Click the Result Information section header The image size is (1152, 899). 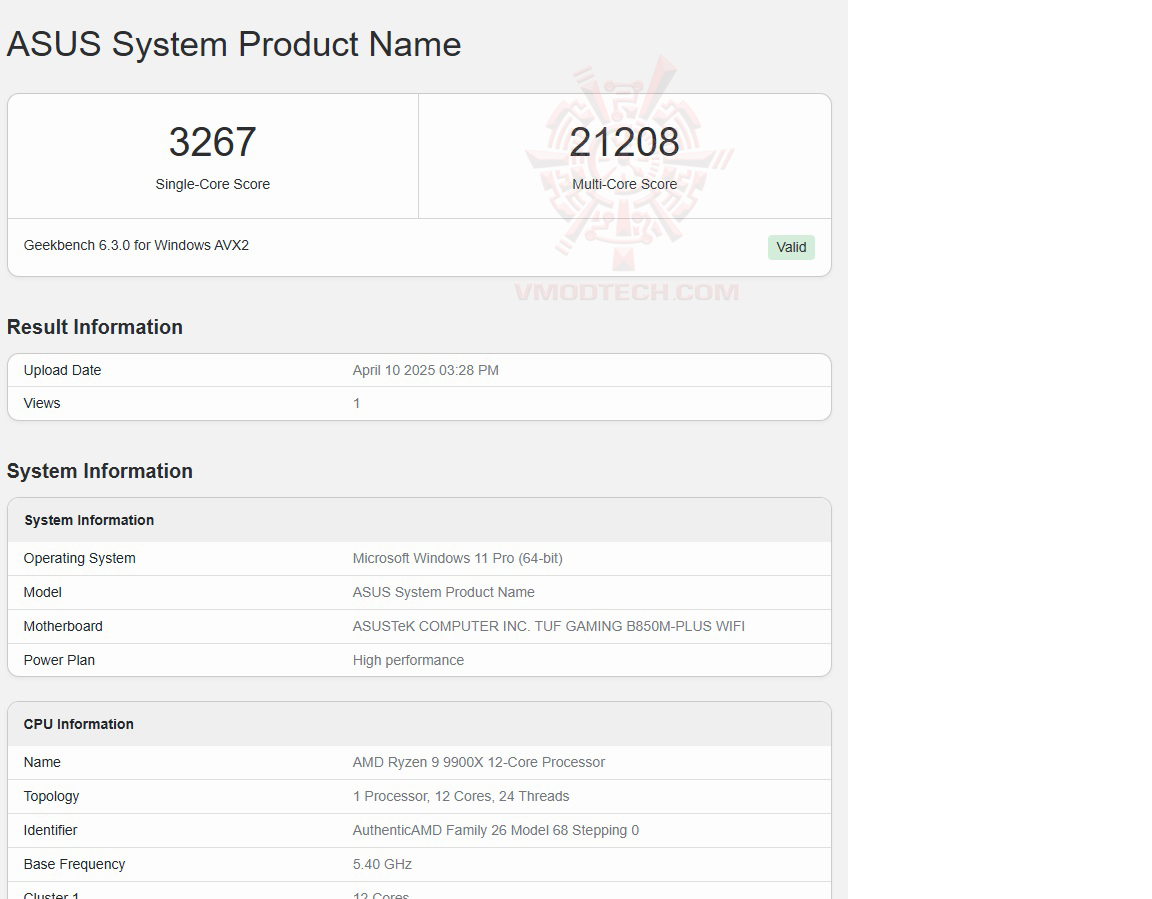(x=95, y=327)
